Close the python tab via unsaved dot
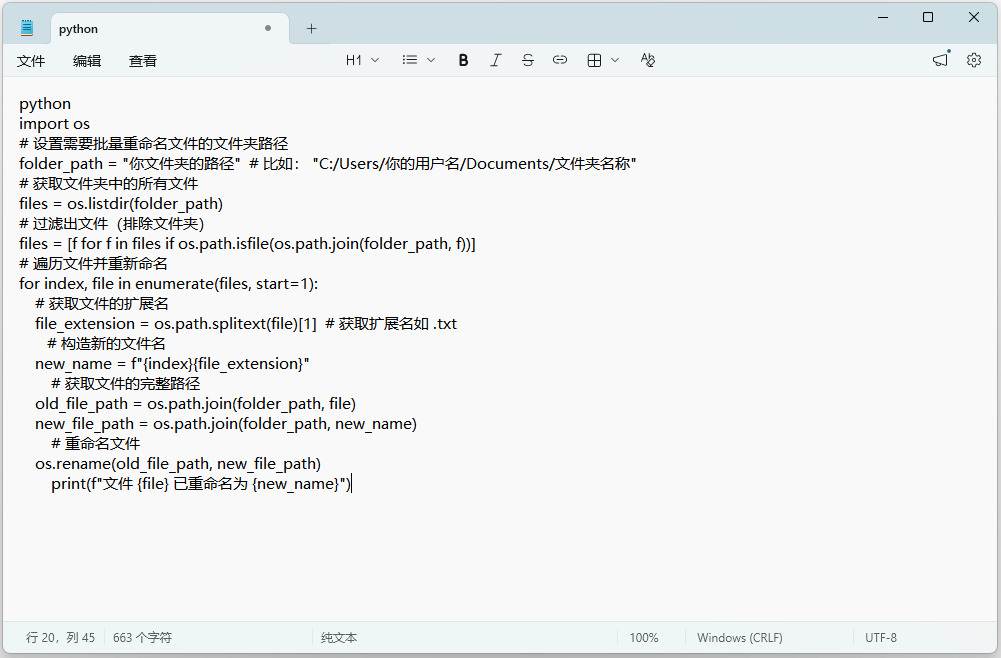This screenshot has height=658, width=1001. (x=268, y=28)
